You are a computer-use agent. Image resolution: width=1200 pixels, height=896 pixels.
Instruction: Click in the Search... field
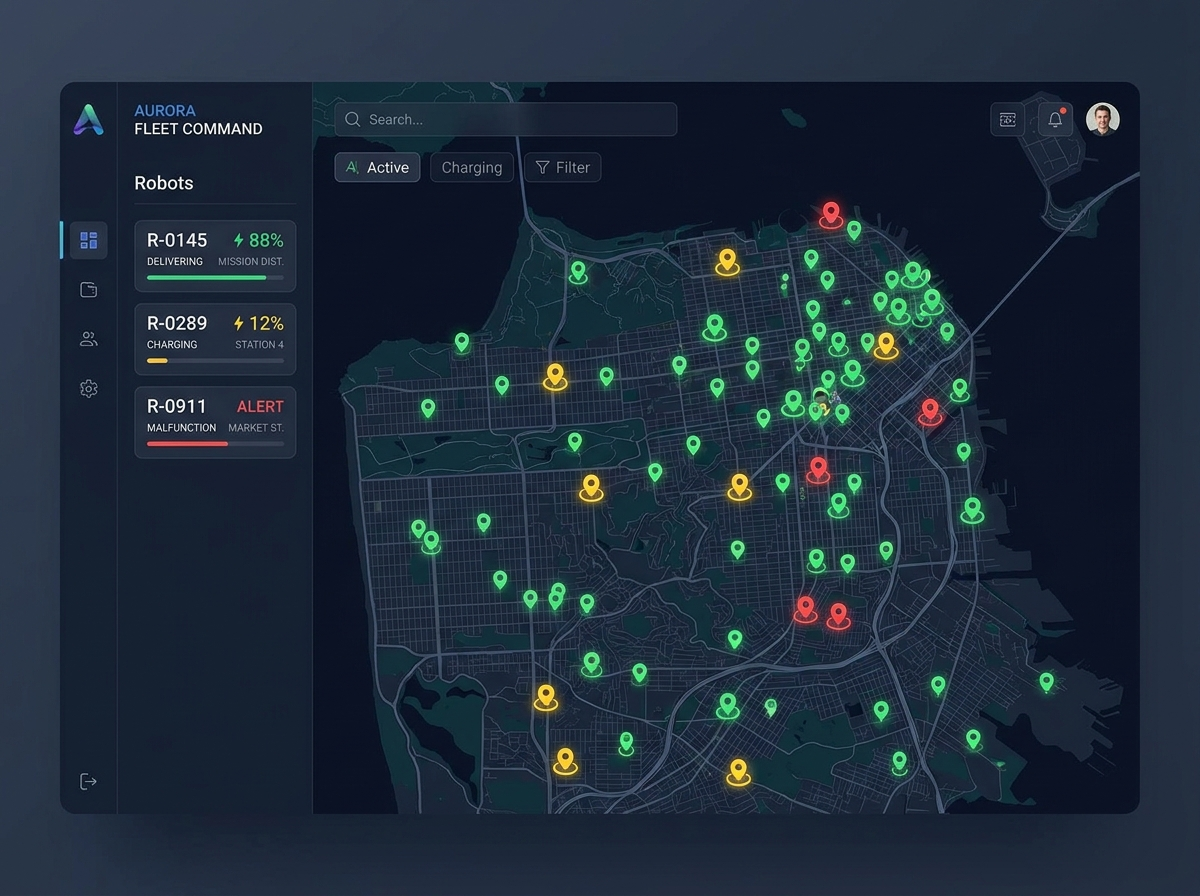click(506, 119)
